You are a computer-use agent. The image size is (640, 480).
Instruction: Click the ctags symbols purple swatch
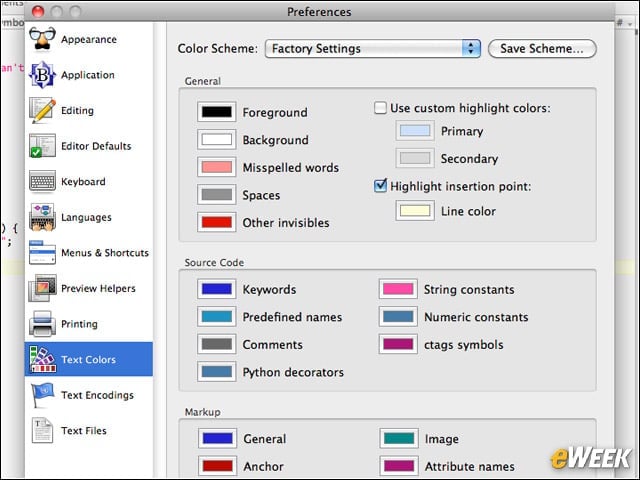point(398,344)
